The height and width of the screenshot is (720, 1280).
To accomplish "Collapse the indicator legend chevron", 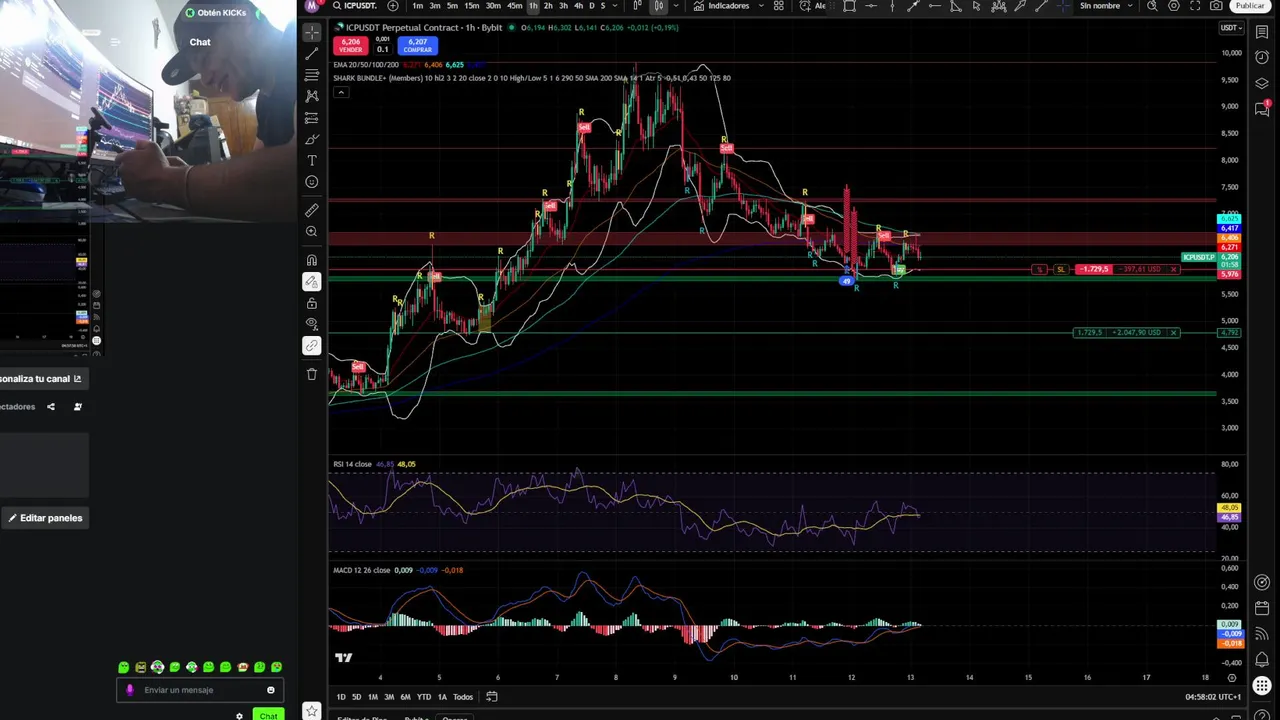I will point(341,93).
